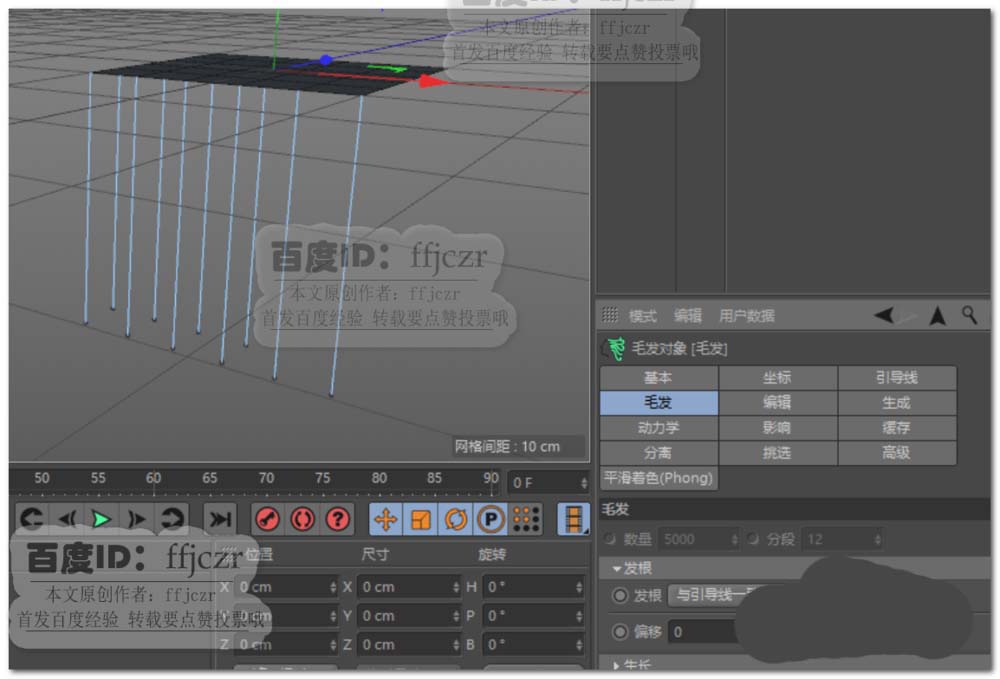Click frame 90 on the timeline ruler
The height and width of the screenshot is (679, 1000).
coord(491,478)
